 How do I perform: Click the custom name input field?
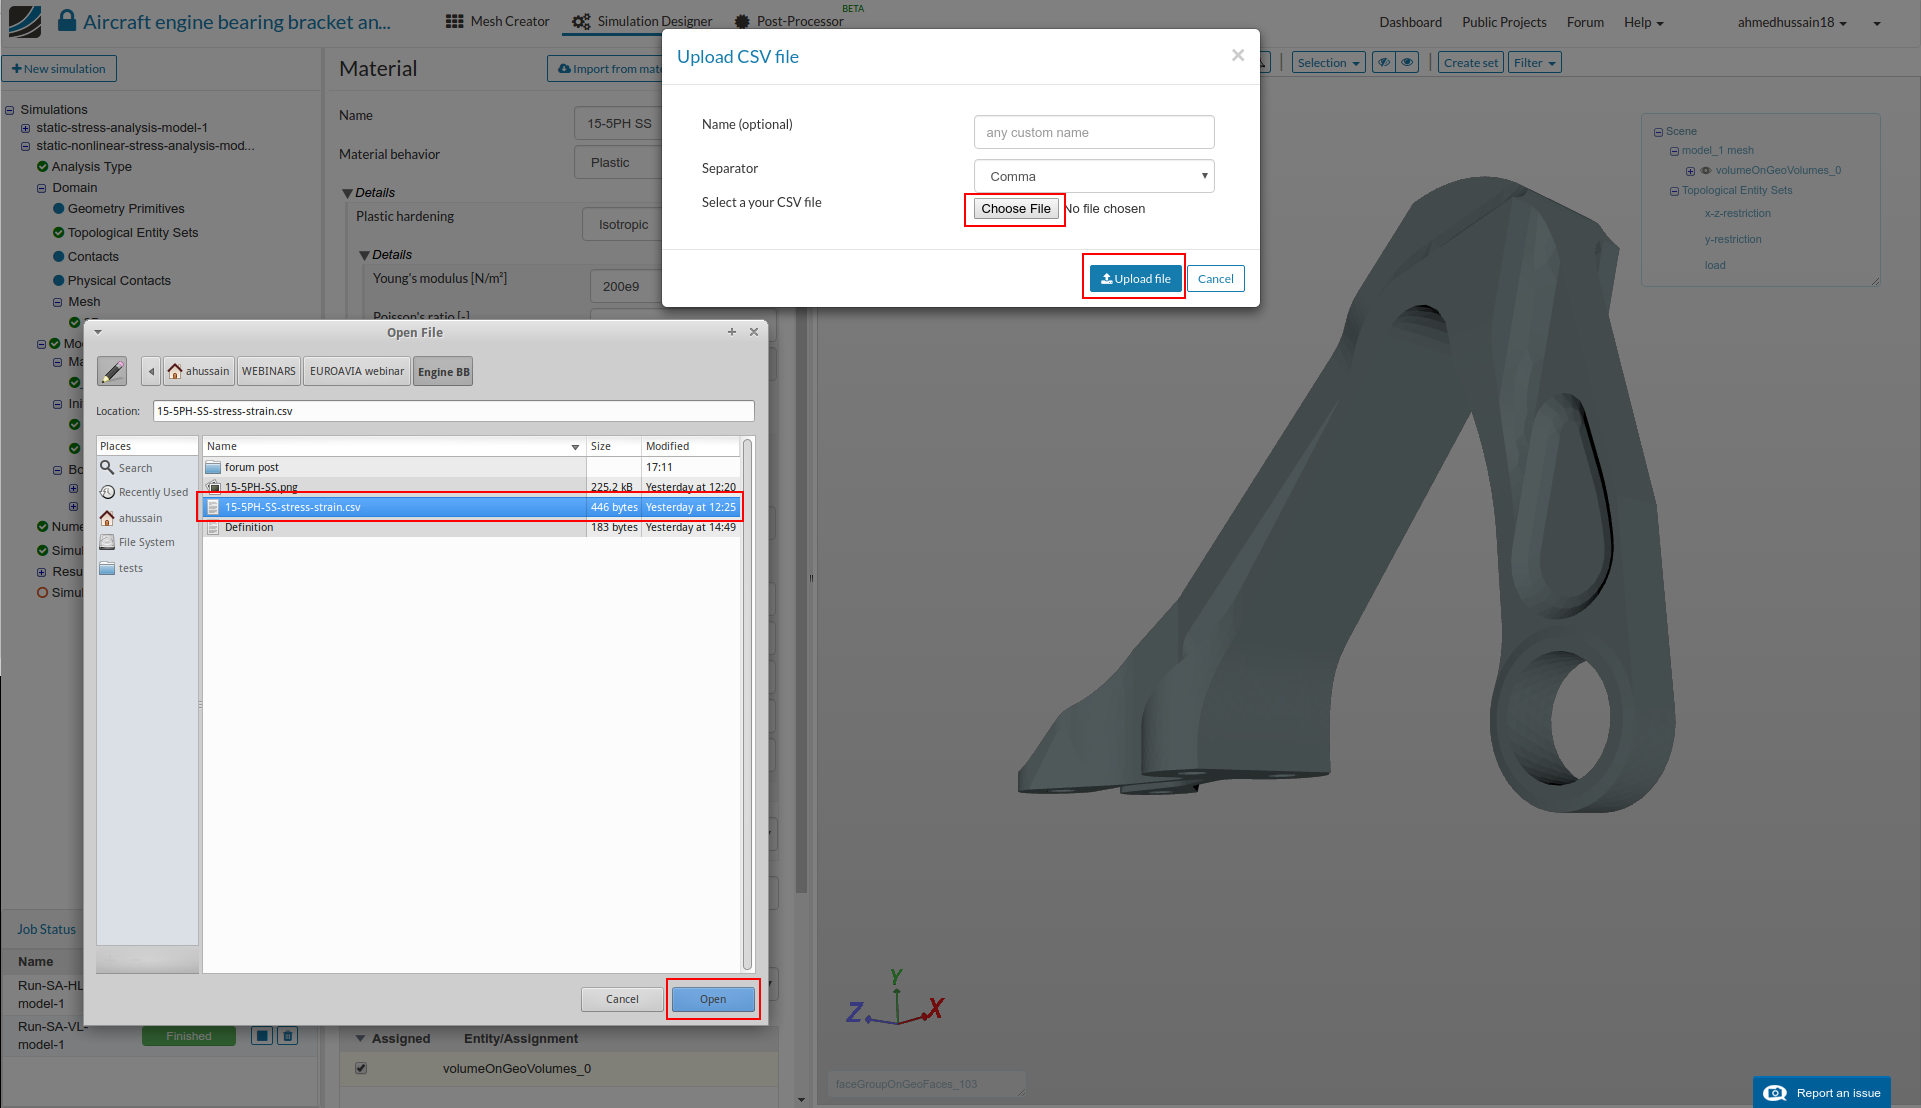tap(1093, 132)
